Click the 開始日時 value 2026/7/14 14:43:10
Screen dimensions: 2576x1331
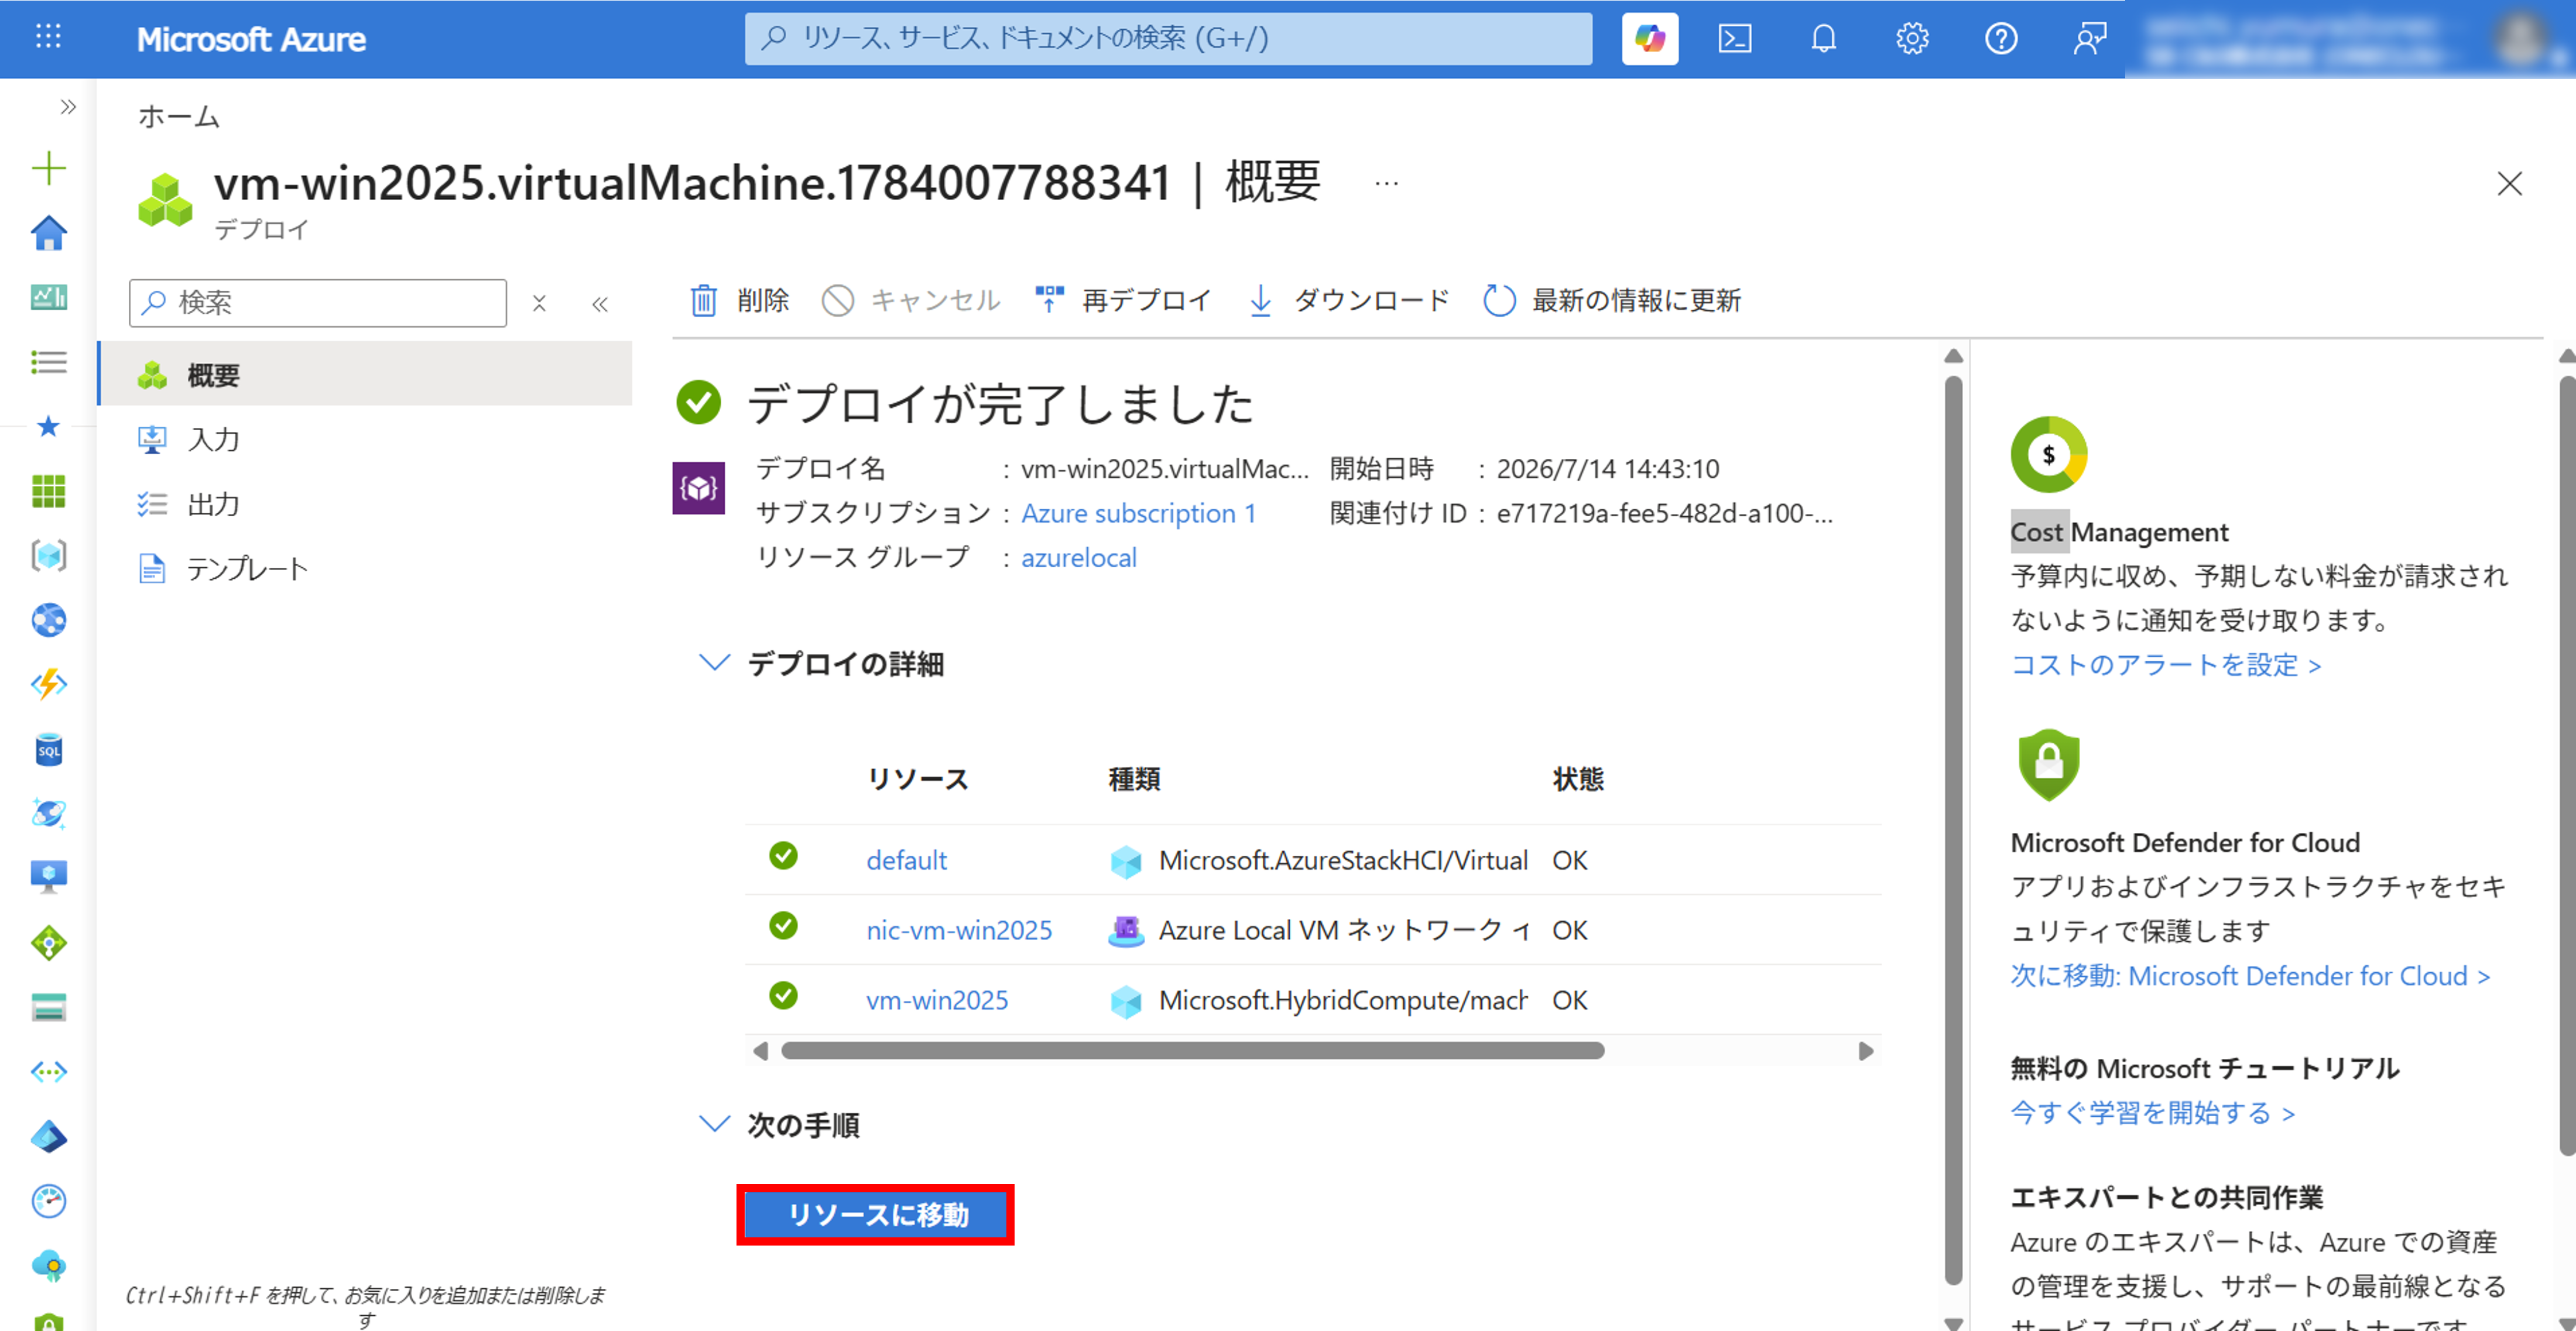point(1608,469)
